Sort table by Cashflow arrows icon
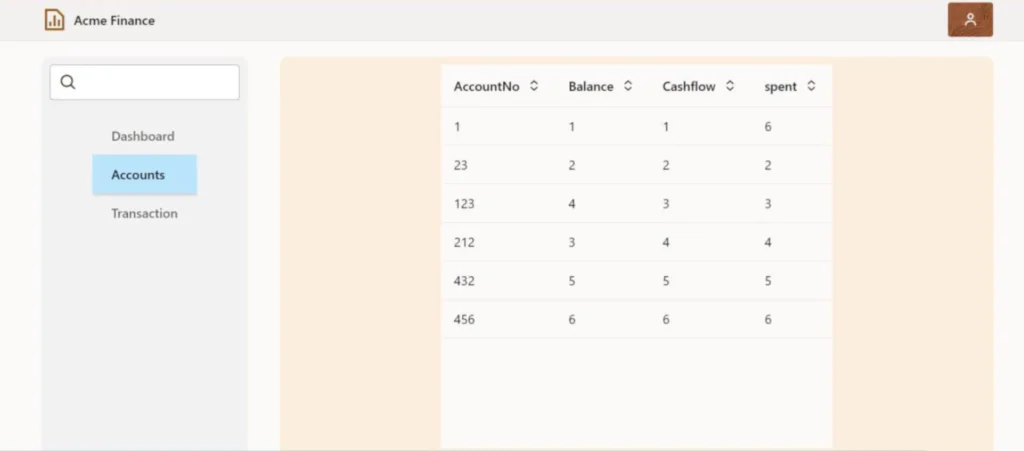 (x=730, y=86)
